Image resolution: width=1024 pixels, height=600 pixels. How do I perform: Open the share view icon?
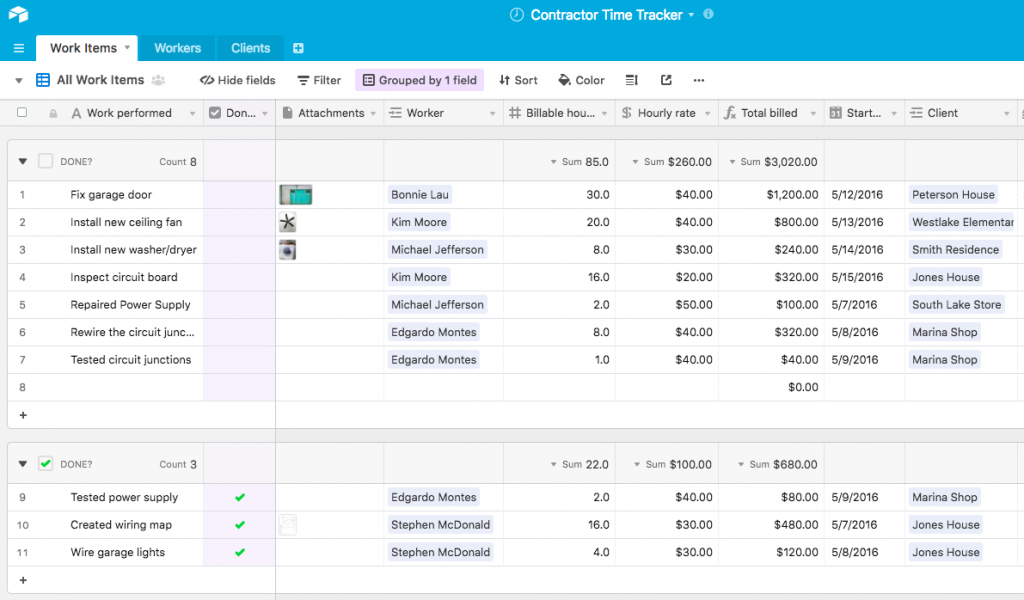tap(666, 80)
